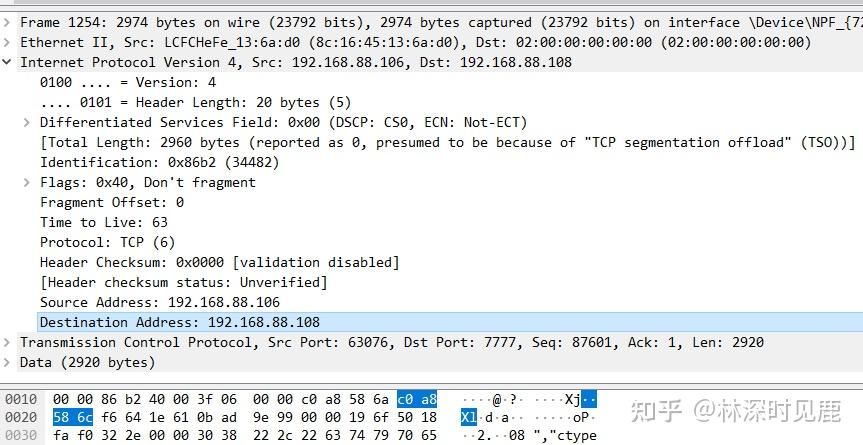Select the Version: 4 field
Image resolution: width=863 pixels, height=445 pixels.
click(x=128, y=82)
